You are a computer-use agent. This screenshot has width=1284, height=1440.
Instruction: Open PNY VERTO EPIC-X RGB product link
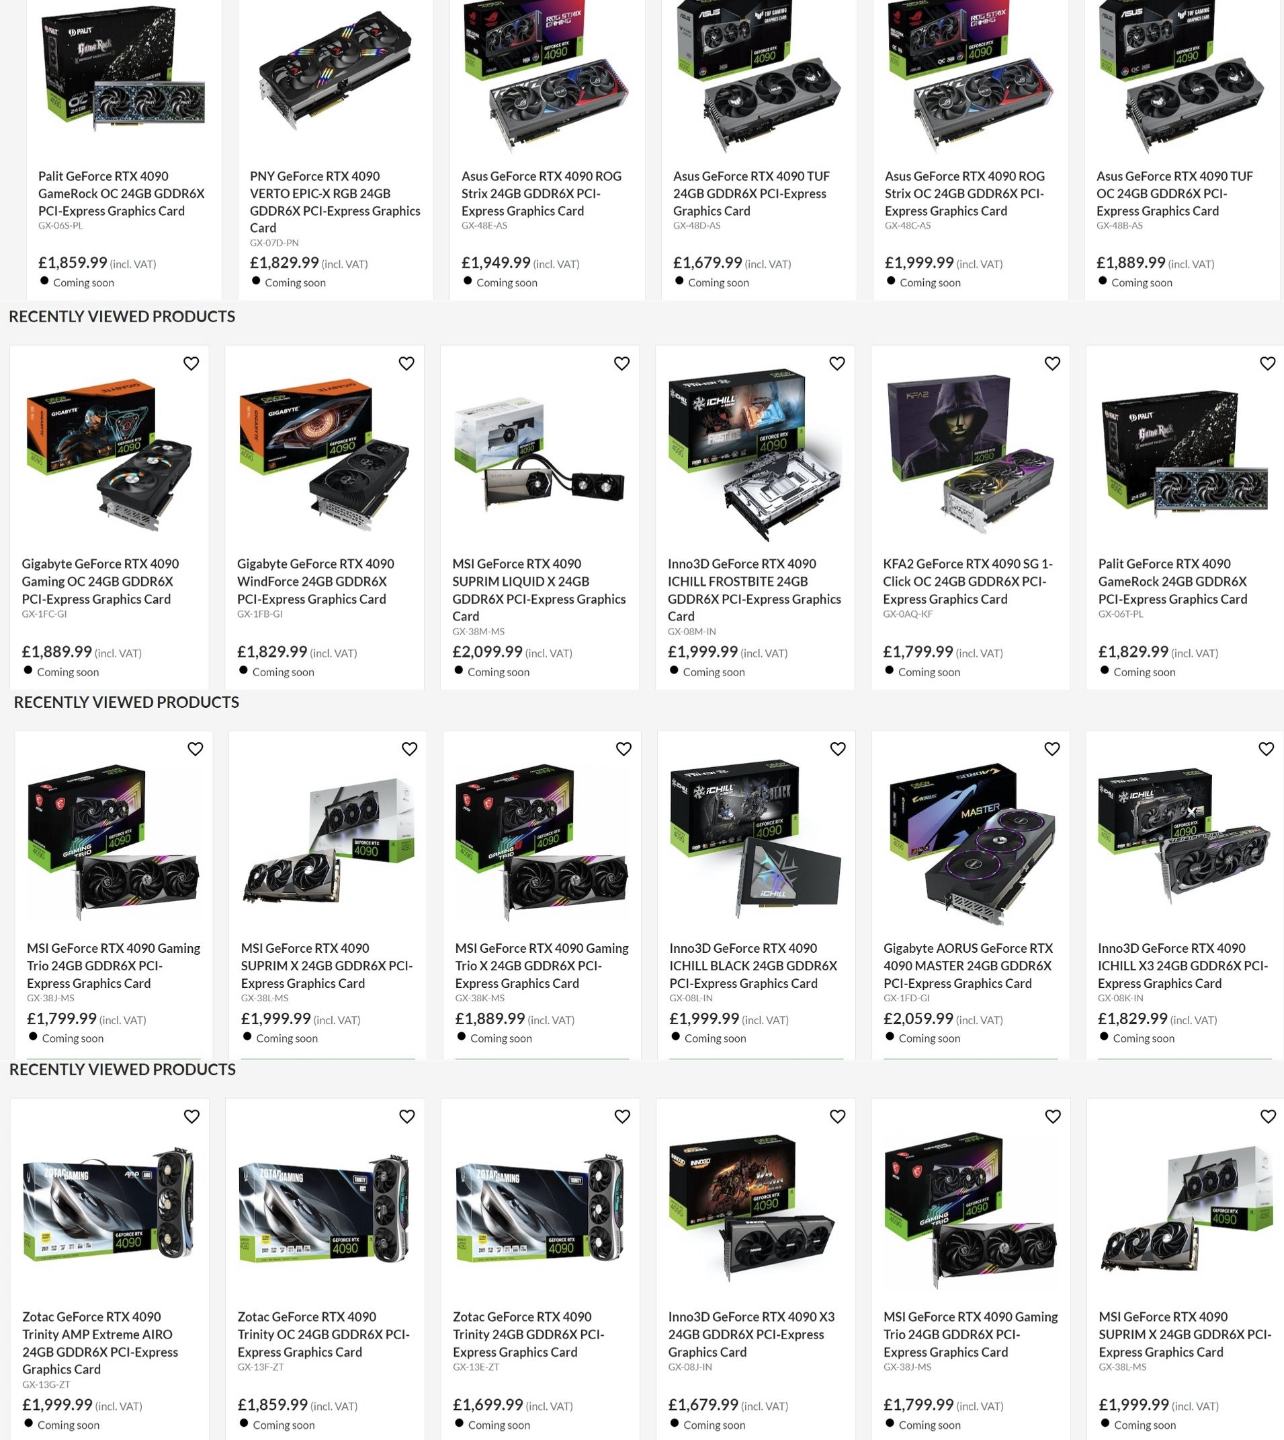click(x=335, y=202)
